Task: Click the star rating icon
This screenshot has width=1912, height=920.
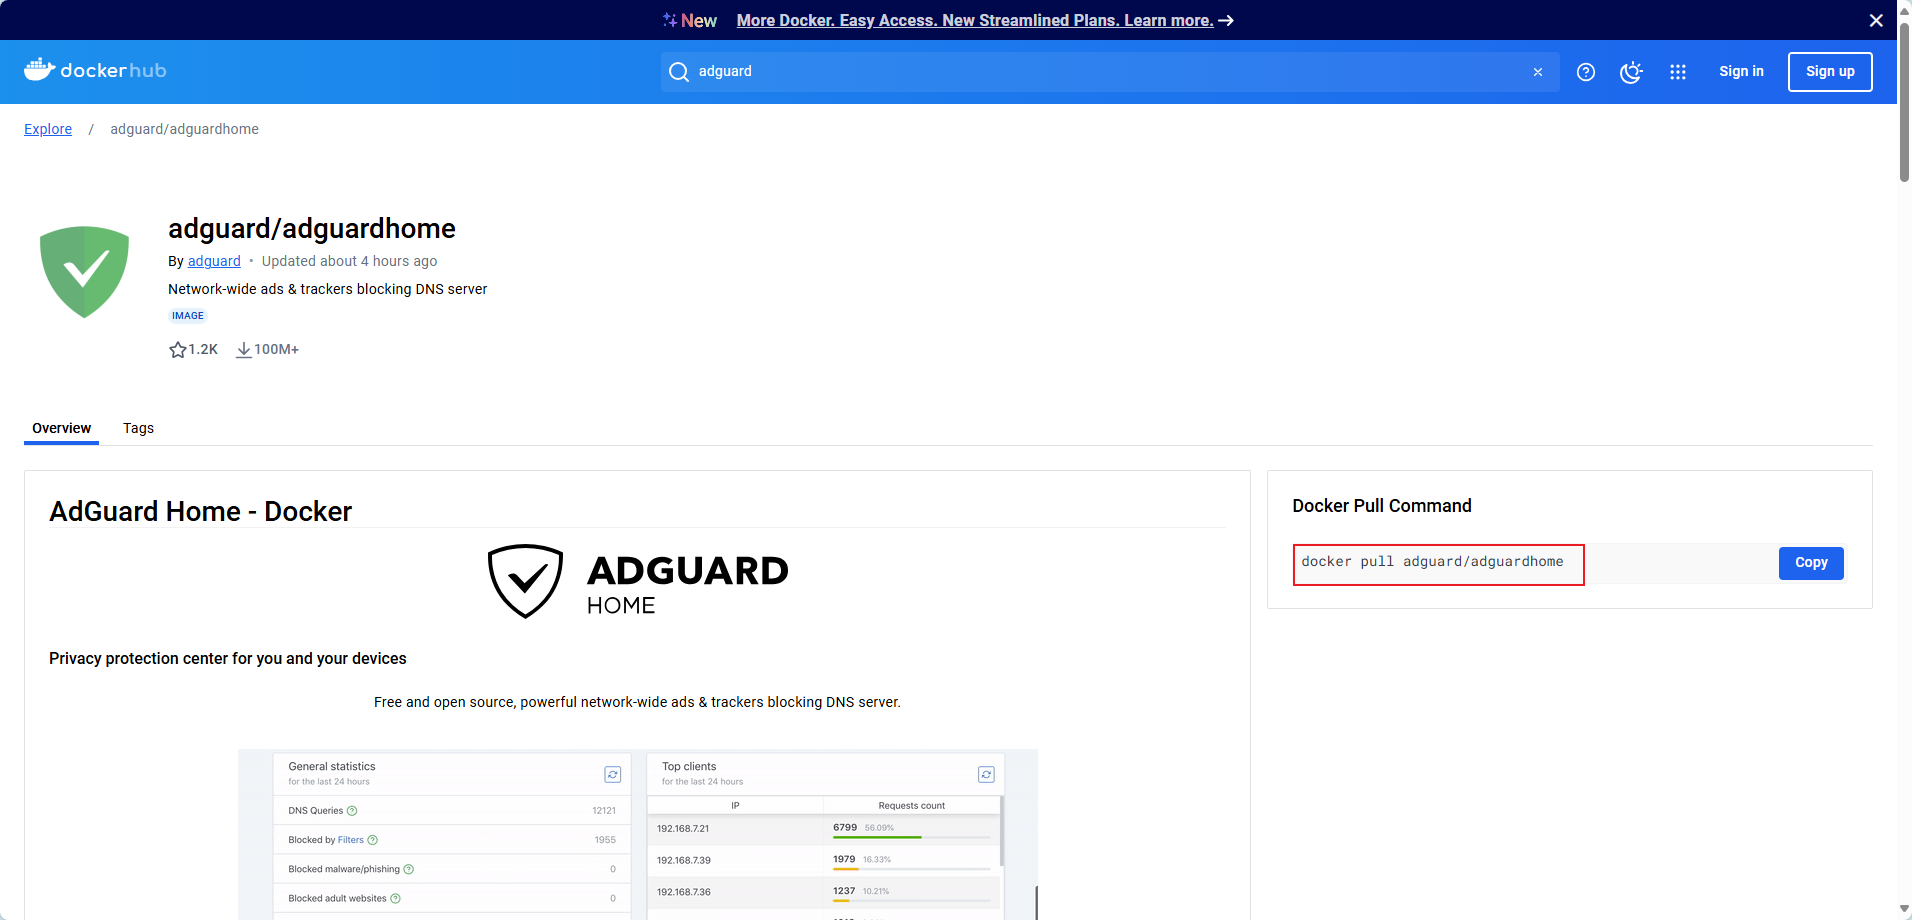Action: tap(178, 350)
